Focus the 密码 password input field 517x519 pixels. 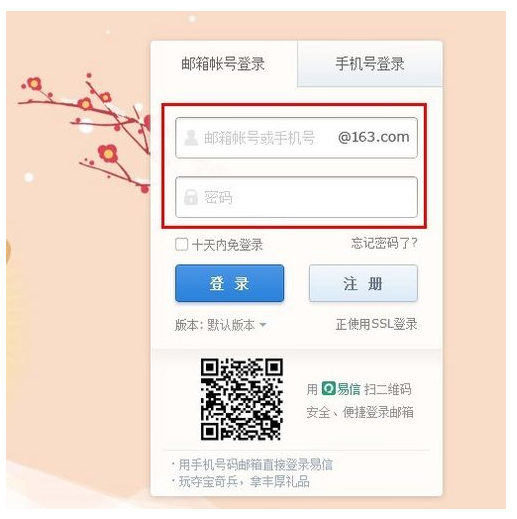coord(296,197)
